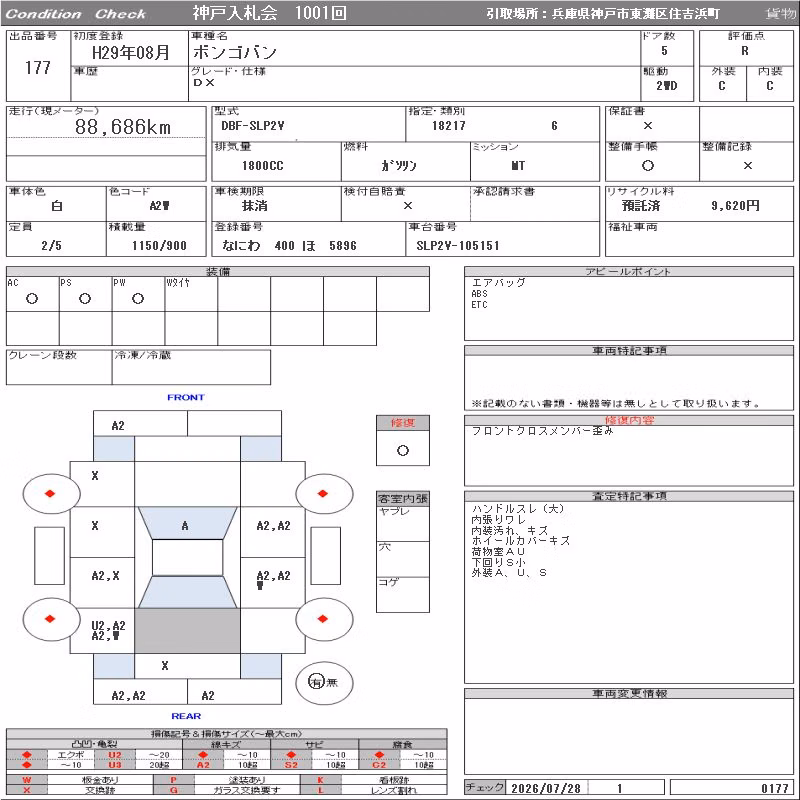Click the displacement 1800CC
Viewport: 800px width, 800px height.
(262, 166)
